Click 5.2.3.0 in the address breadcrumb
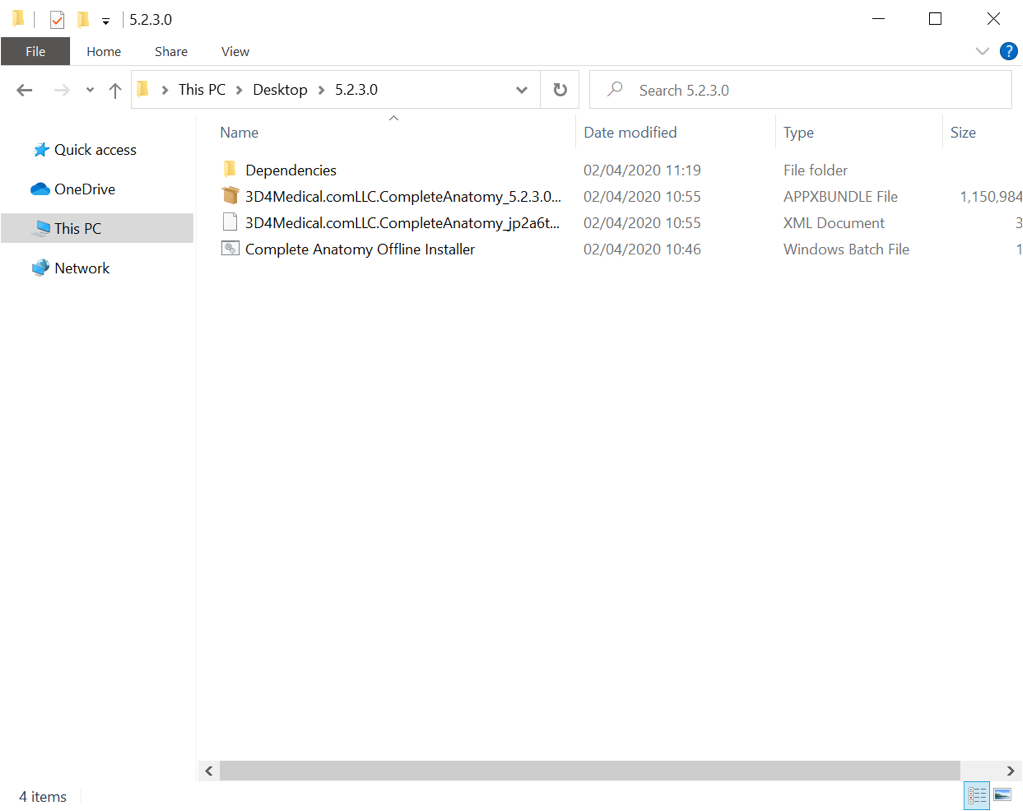1023x811 pixels. [x=356, y=89]
